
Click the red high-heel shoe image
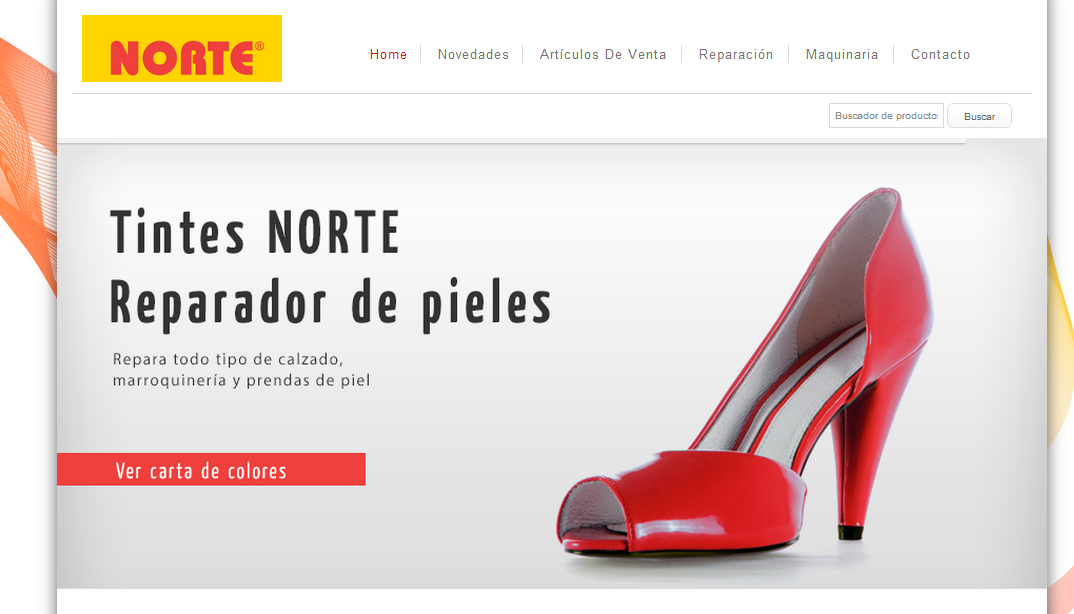pos(745,373)
